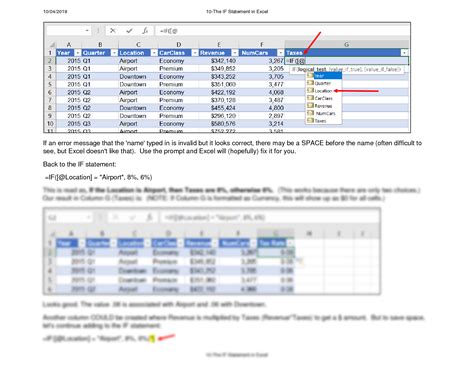Select Taxes in the autocomplete suggestion list
Image resolution: width=474 pixels, height=366 pixels.
pyautogui.click(x=324, y=121)
